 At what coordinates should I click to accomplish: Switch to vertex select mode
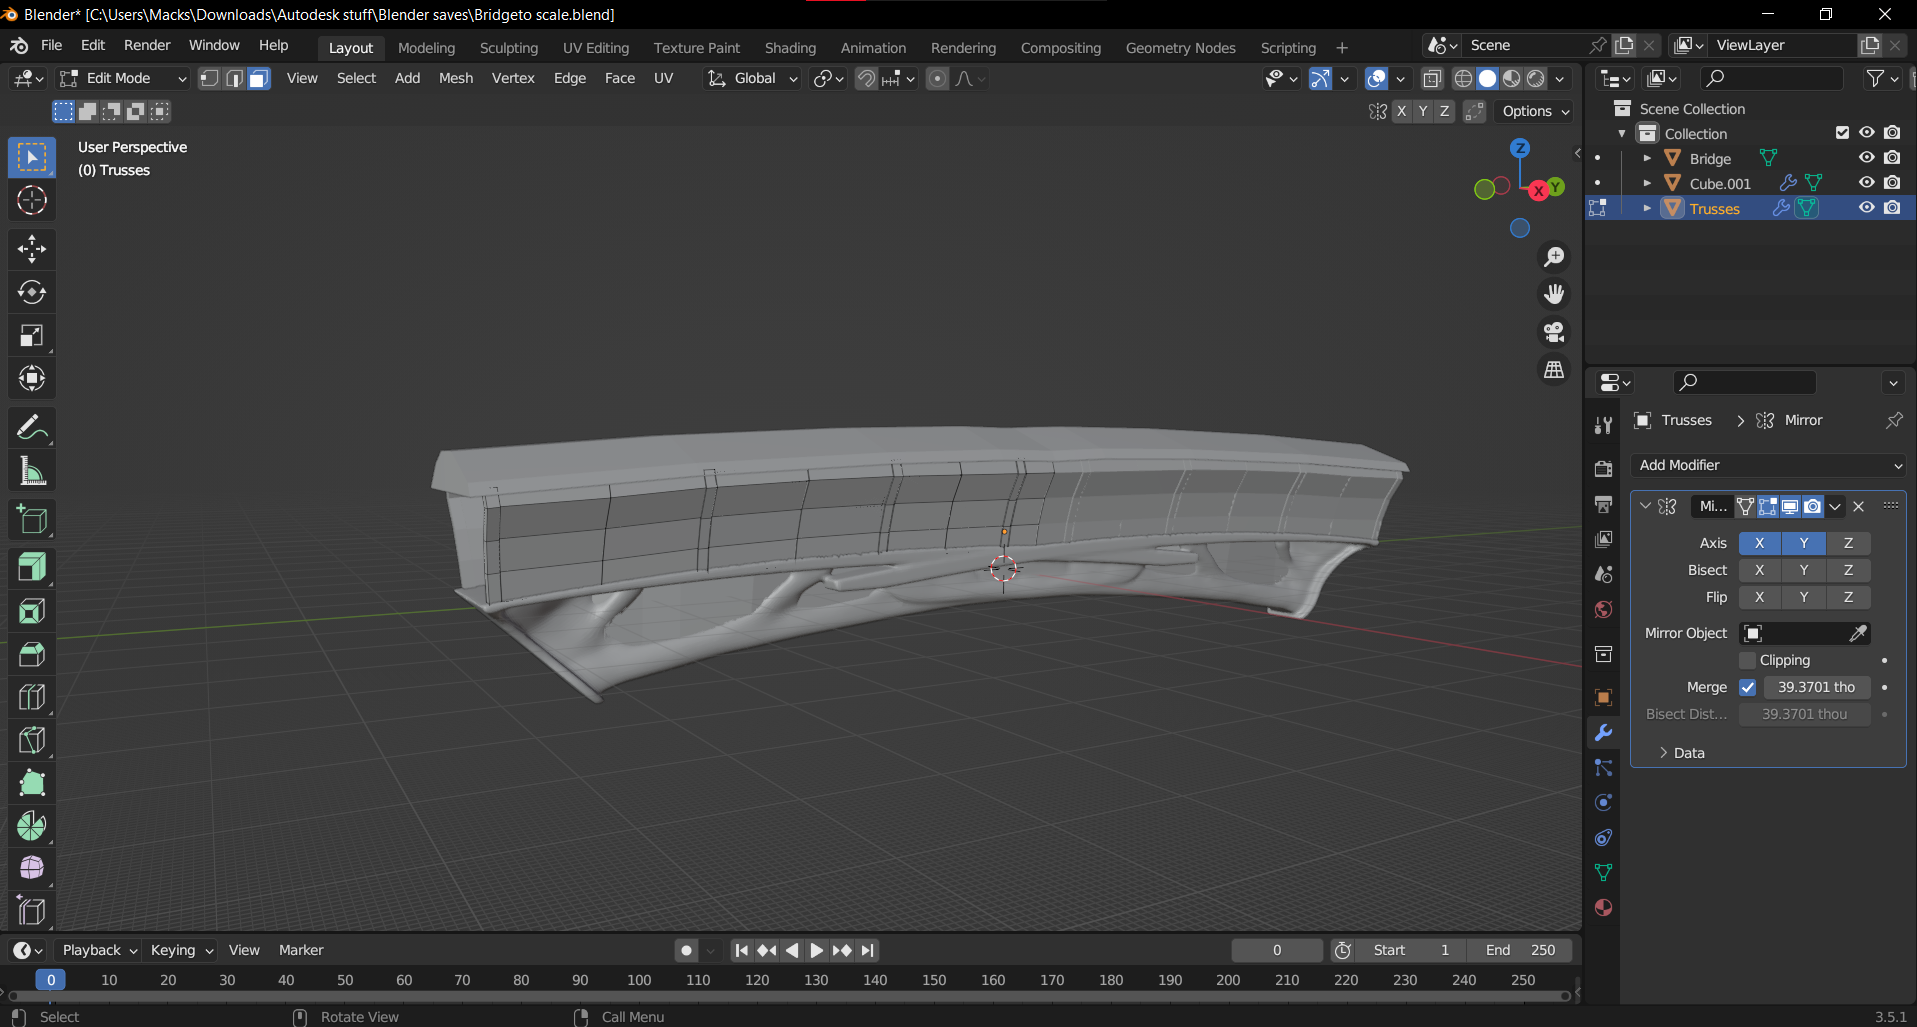(210, 78)
